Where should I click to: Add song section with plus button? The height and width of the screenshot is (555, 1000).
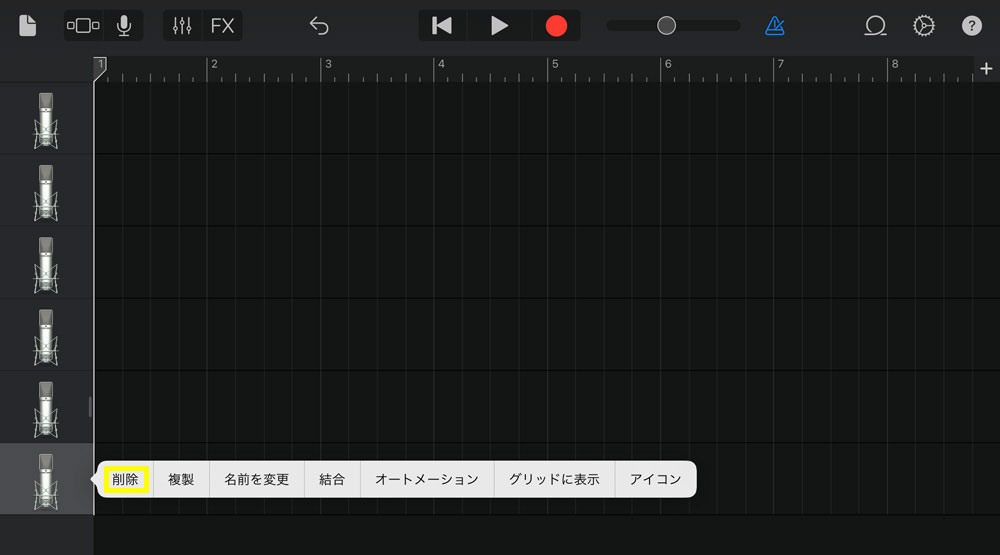point(987,68)
